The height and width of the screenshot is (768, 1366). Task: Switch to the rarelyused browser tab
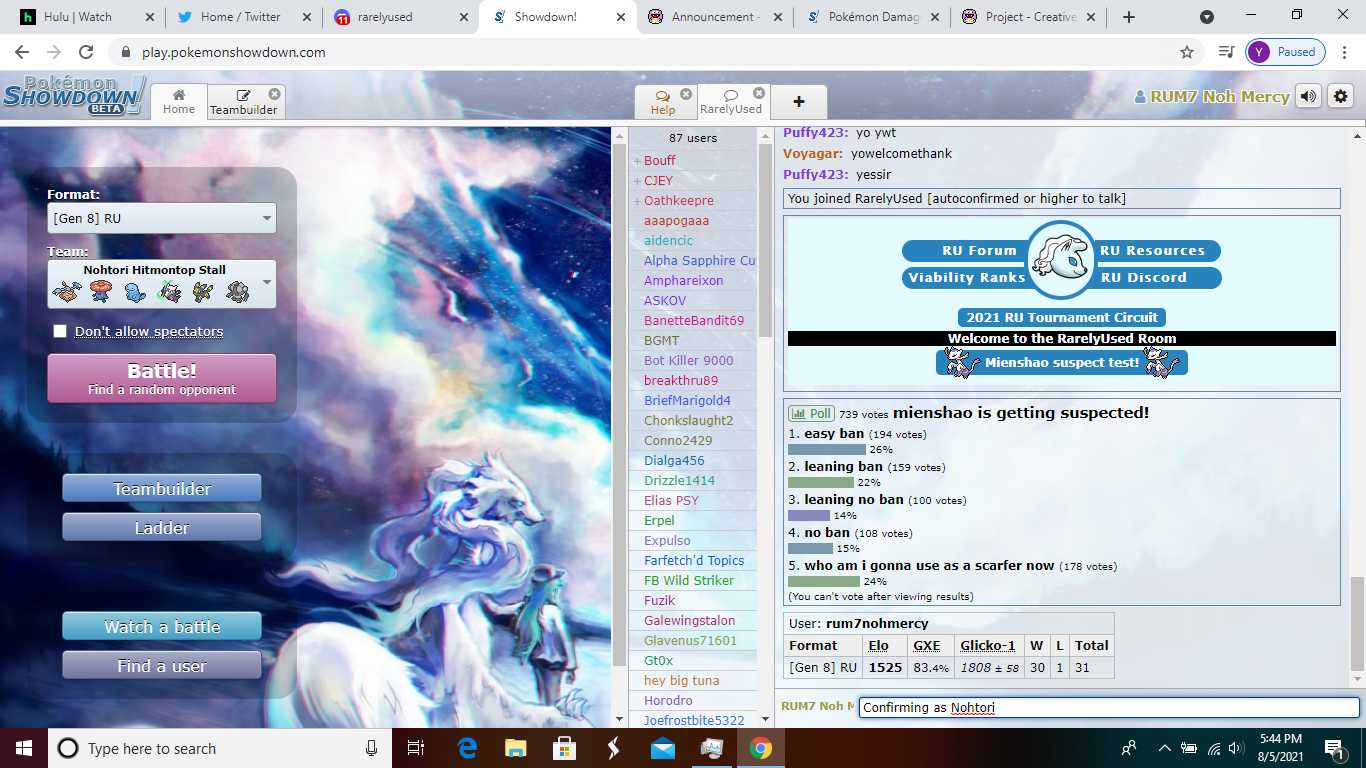401,17
